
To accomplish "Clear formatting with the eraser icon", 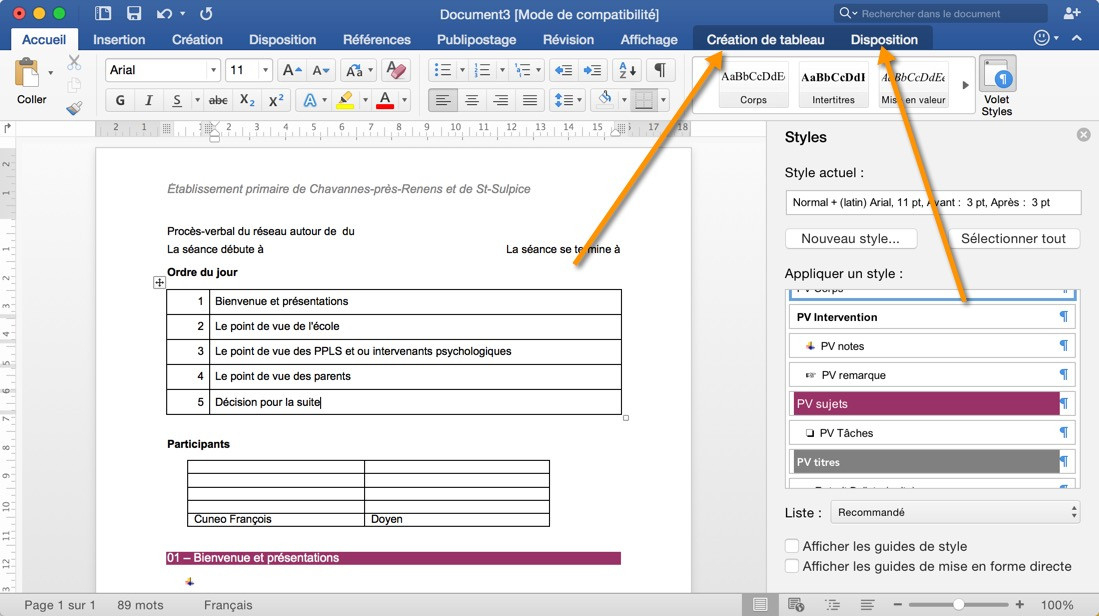I will (396, 70).
